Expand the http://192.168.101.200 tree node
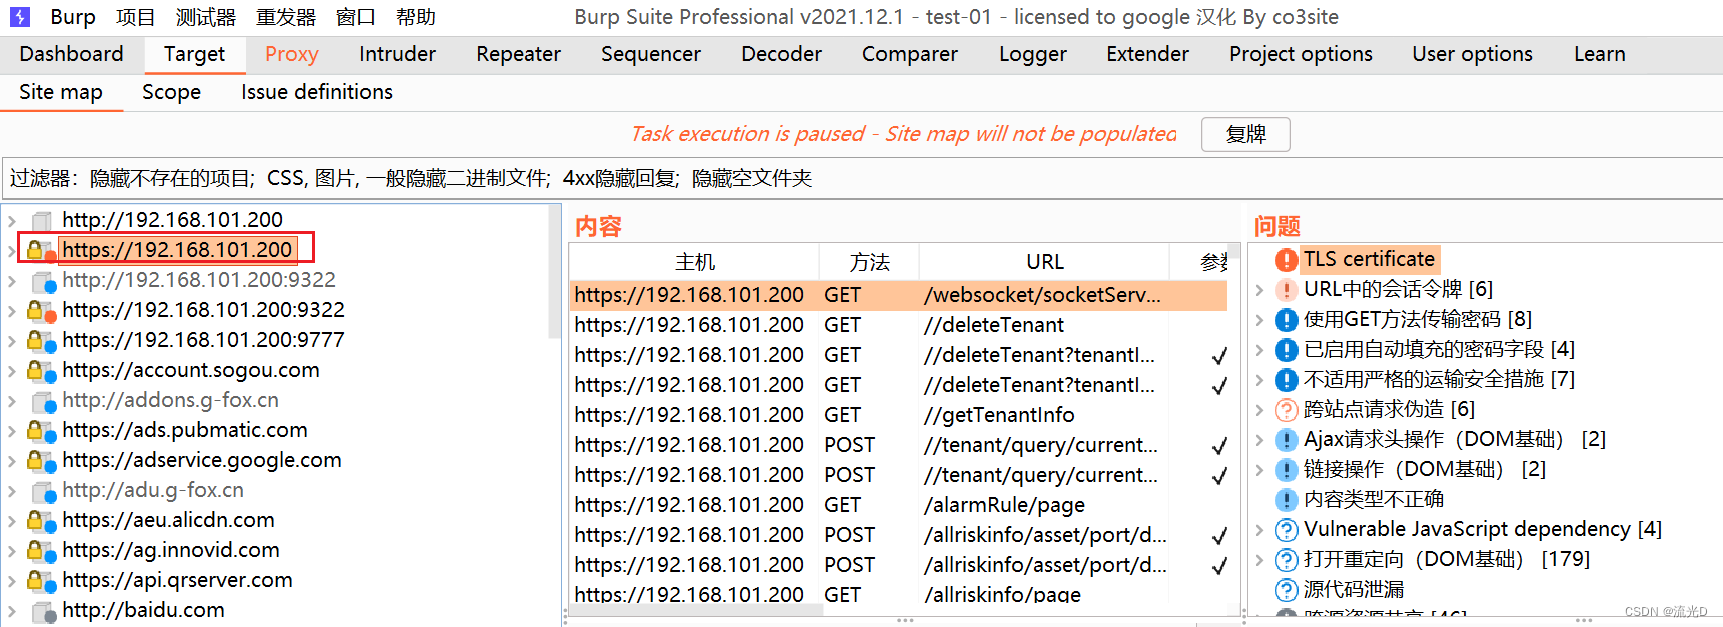Screen dimensions: 1723x627 tap(12, 220)
